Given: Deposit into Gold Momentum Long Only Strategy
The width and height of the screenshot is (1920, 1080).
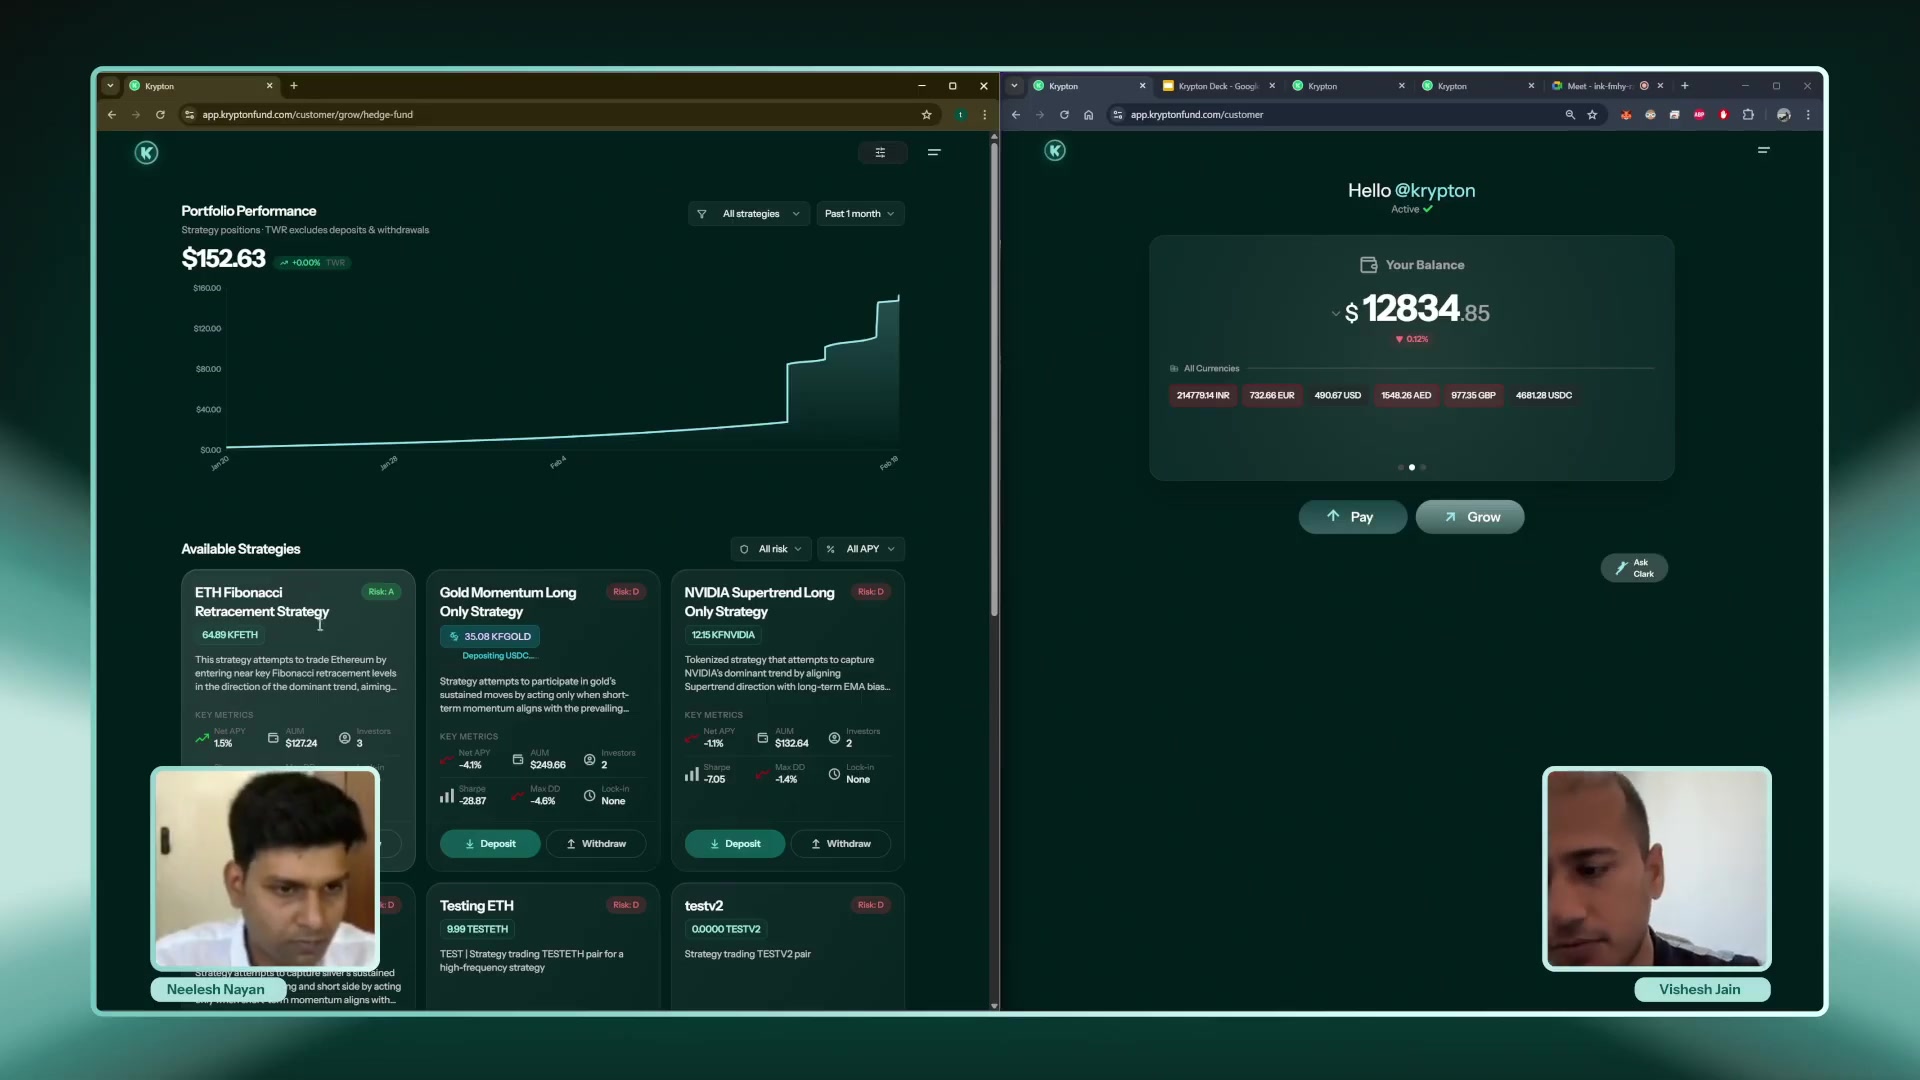Looking at the screenshot, I should pyautogui.click(x=490, y=844).
